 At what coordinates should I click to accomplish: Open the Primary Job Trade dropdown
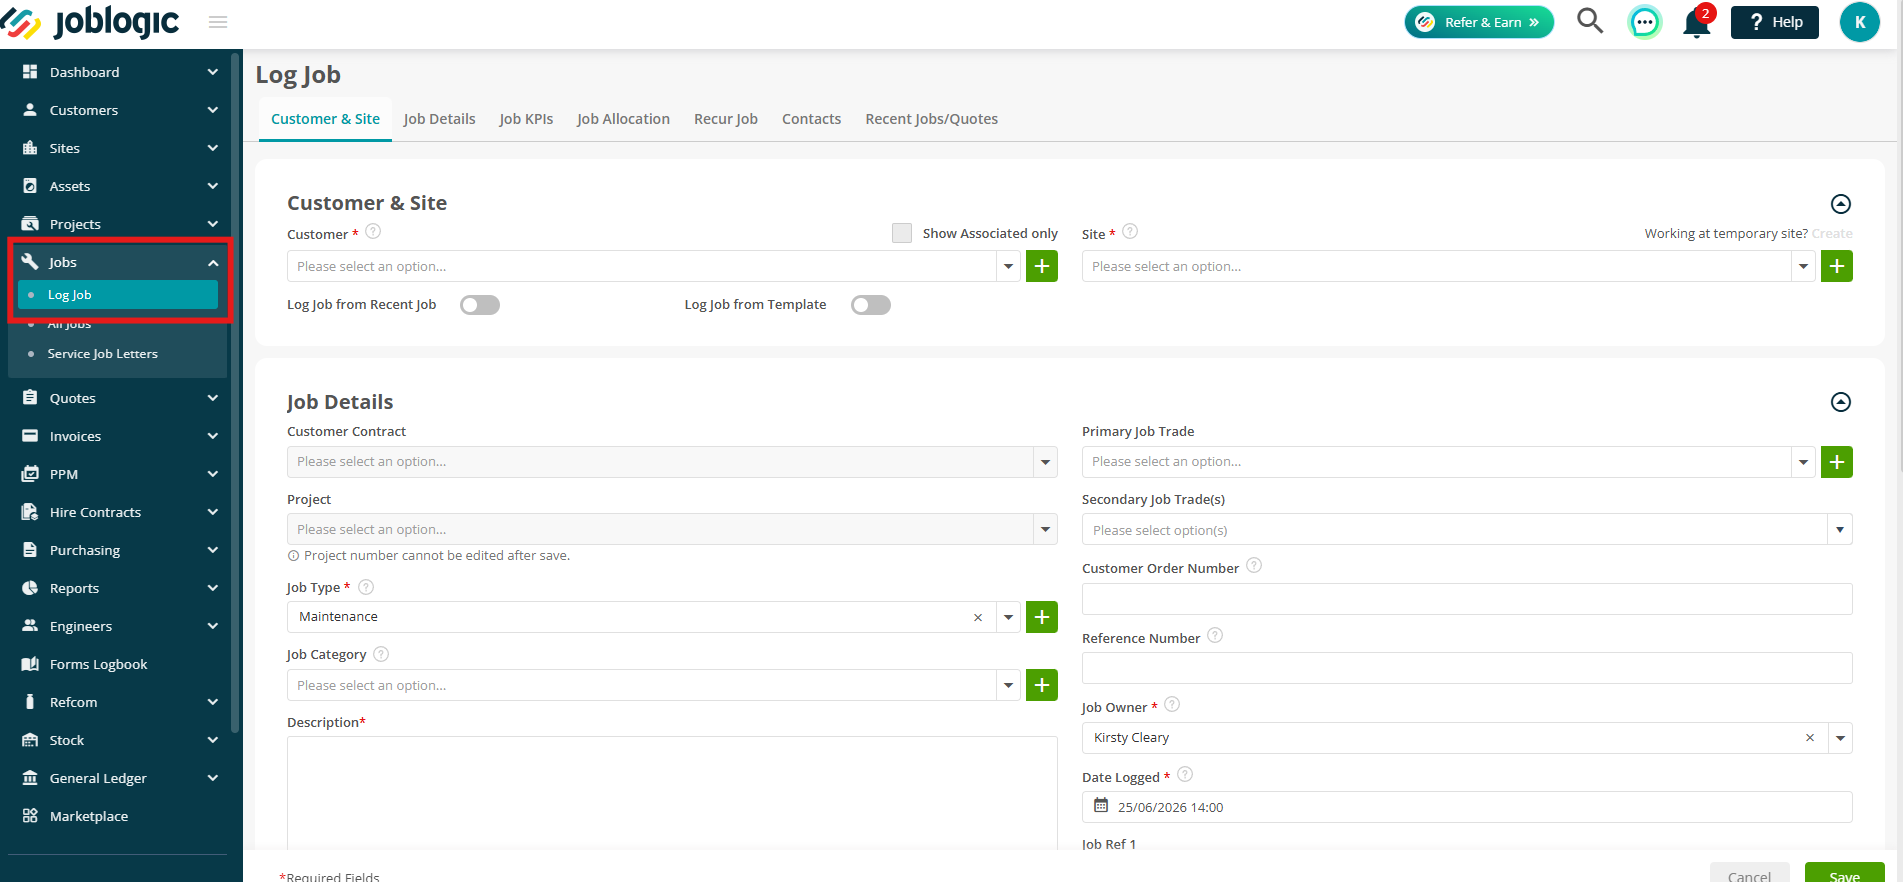(x=1448, y=462)
